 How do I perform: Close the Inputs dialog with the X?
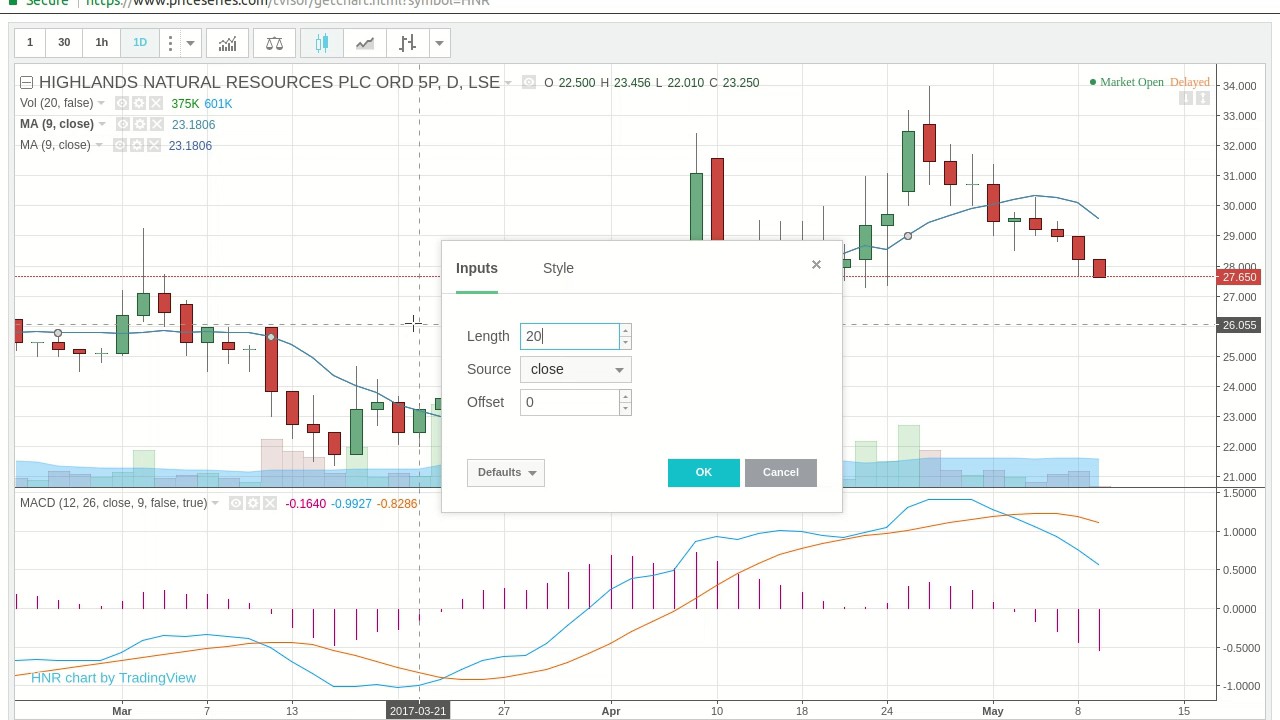(816, 264)
